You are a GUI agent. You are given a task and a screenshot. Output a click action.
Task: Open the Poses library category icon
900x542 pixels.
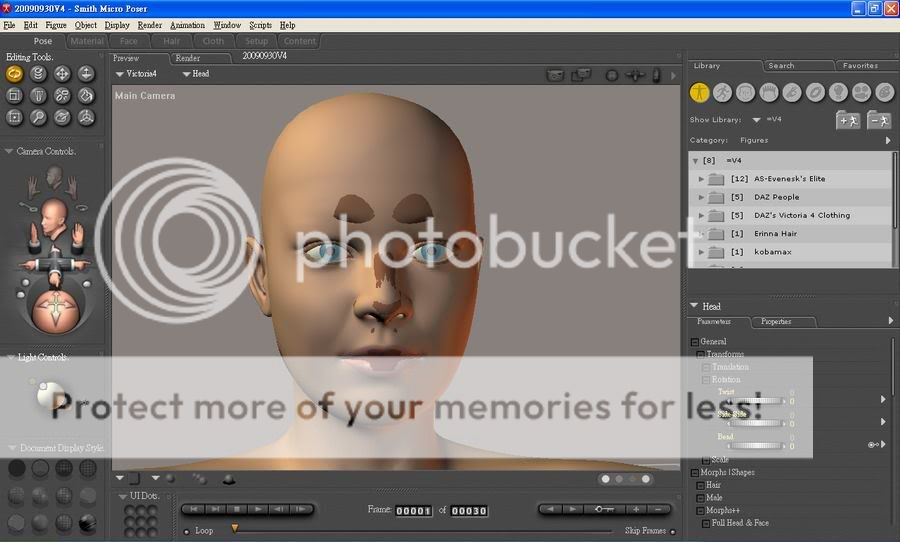[x=723, y=92]
